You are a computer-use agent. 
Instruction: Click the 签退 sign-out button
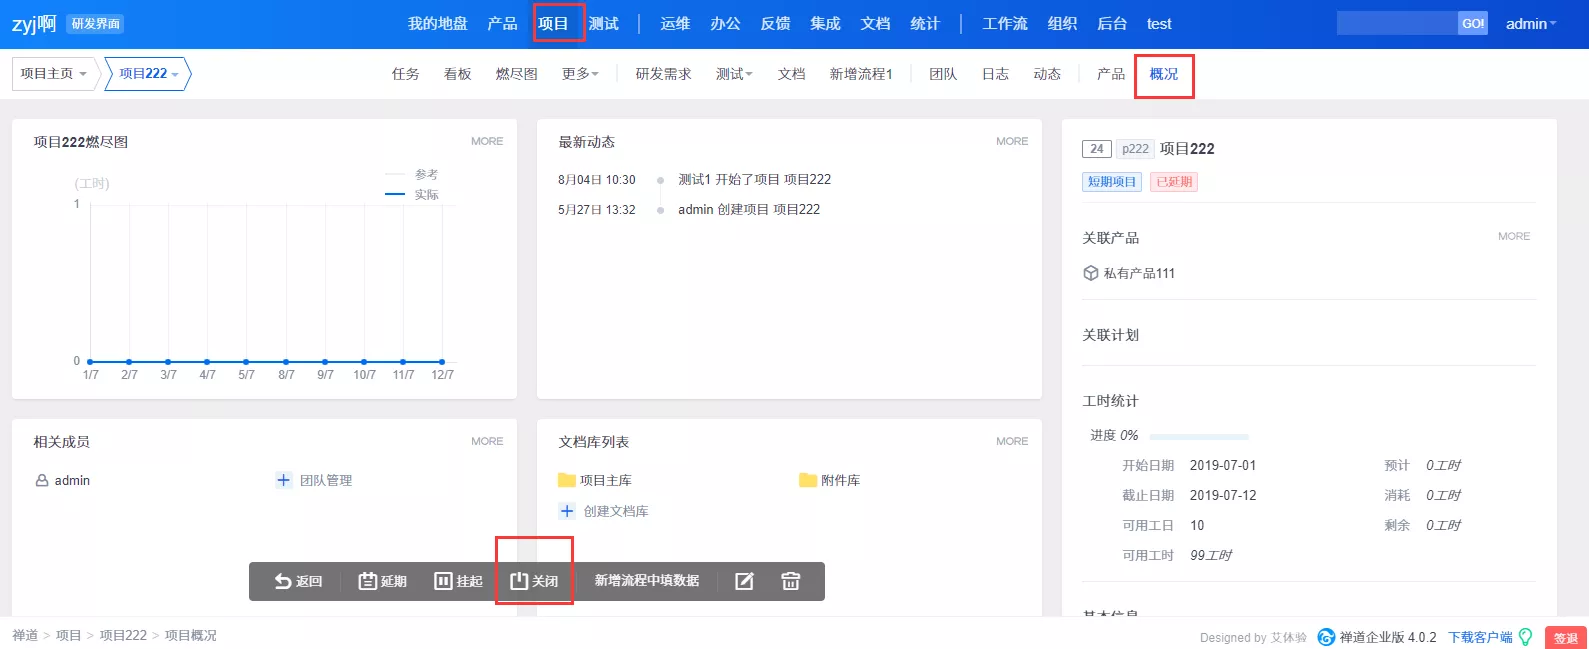[1566, 638]
